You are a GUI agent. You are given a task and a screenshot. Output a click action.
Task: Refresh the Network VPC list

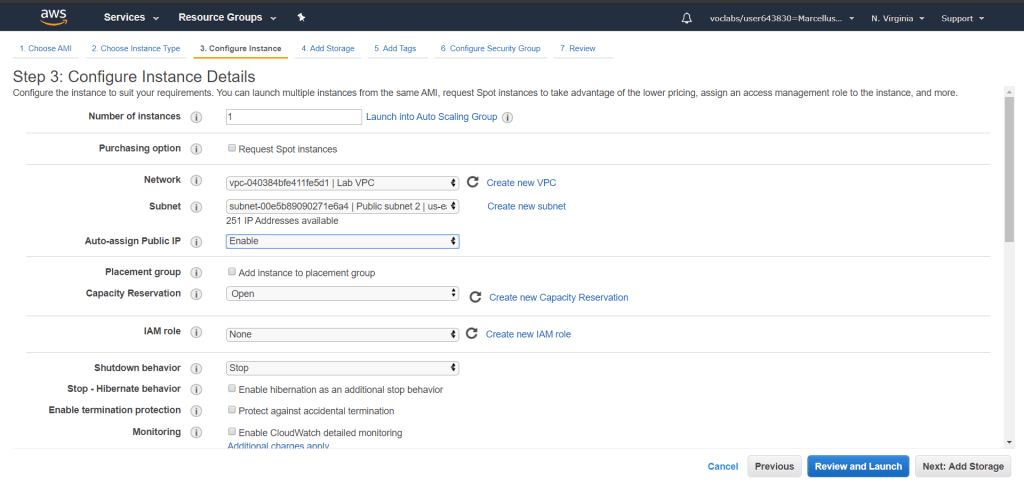473,182
